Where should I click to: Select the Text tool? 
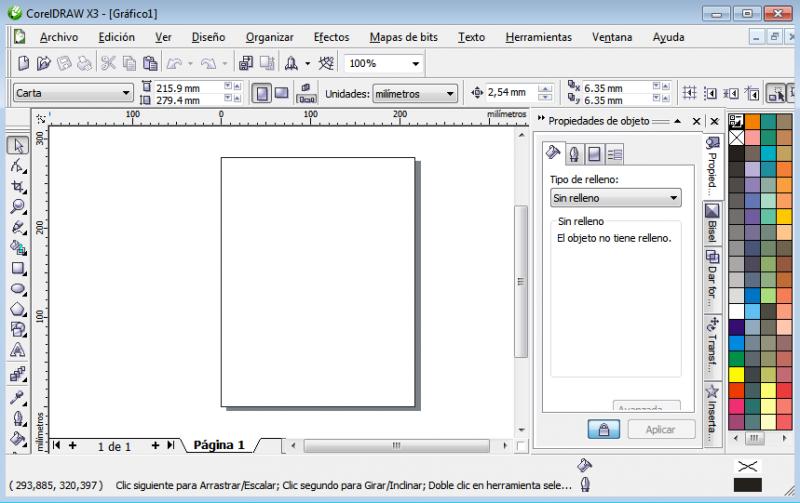click(17, 350)
